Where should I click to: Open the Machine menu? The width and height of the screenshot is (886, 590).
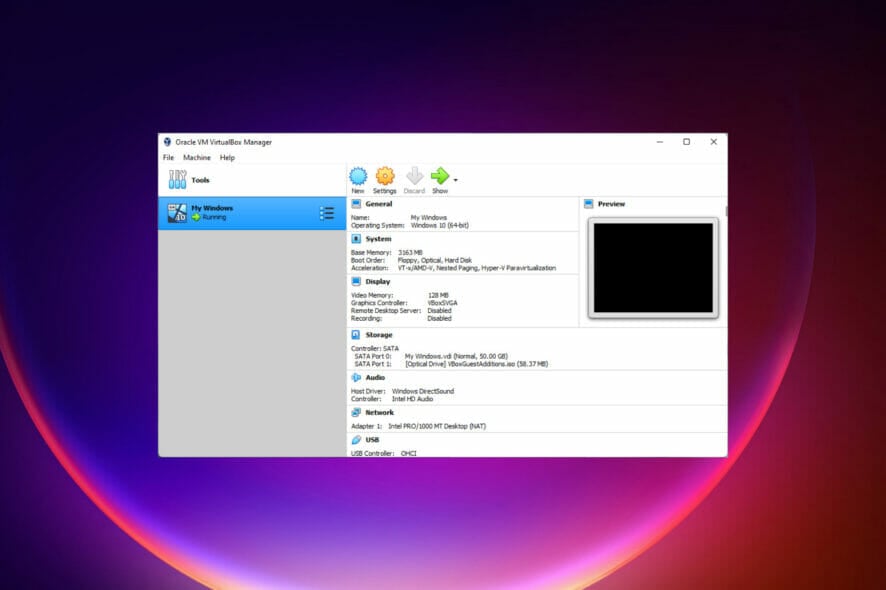coord(196,157)
